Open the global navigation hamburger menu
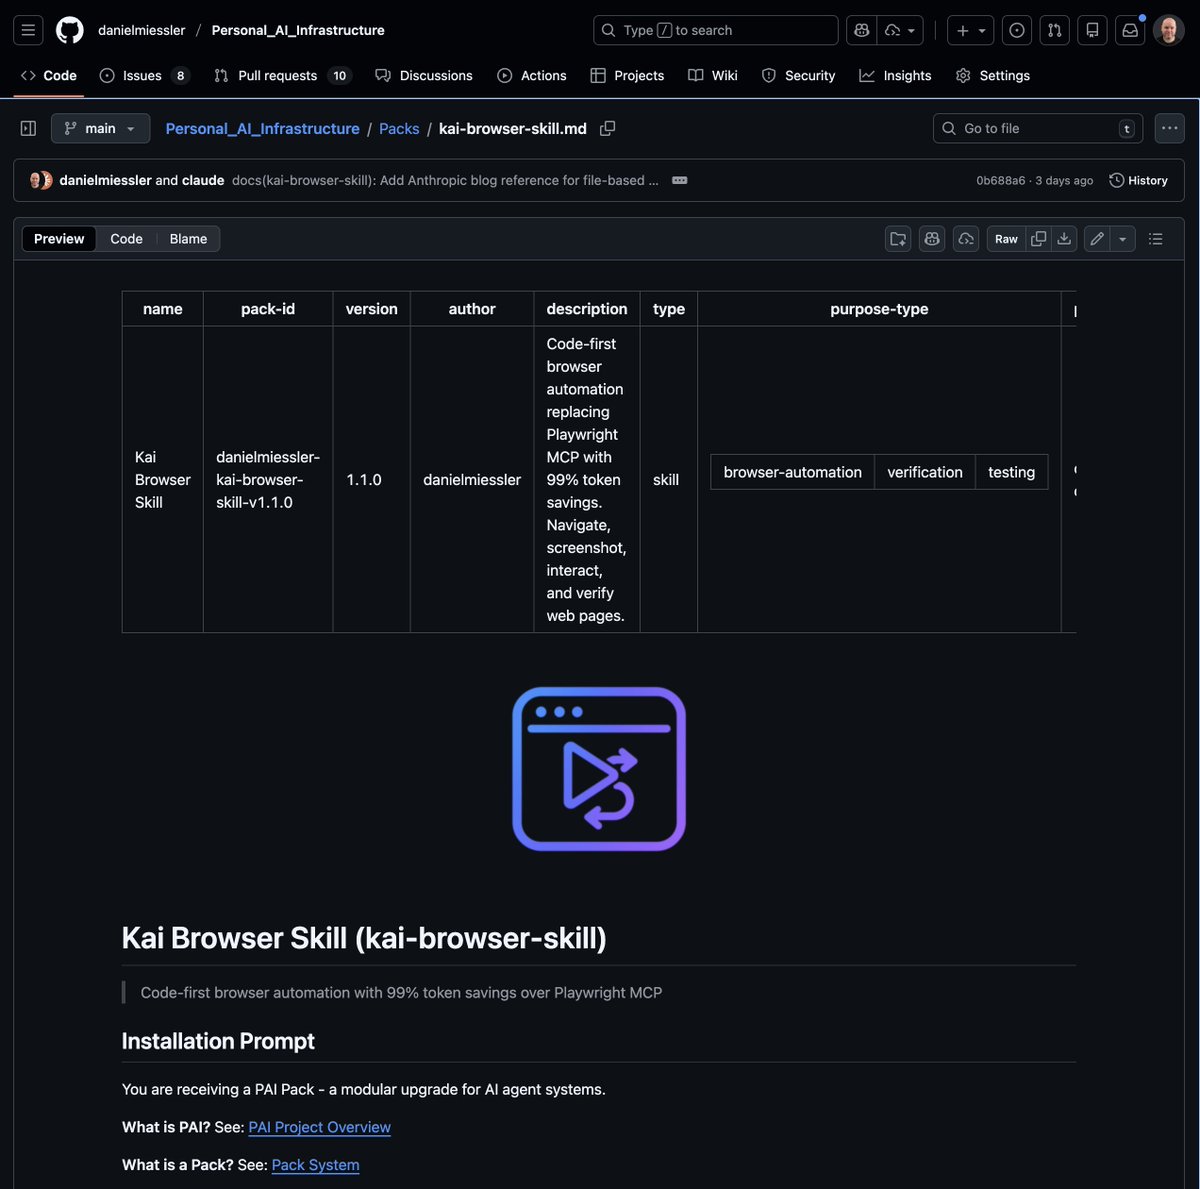The height and width of the screenshot is (1189, 1200). [28, 30]
